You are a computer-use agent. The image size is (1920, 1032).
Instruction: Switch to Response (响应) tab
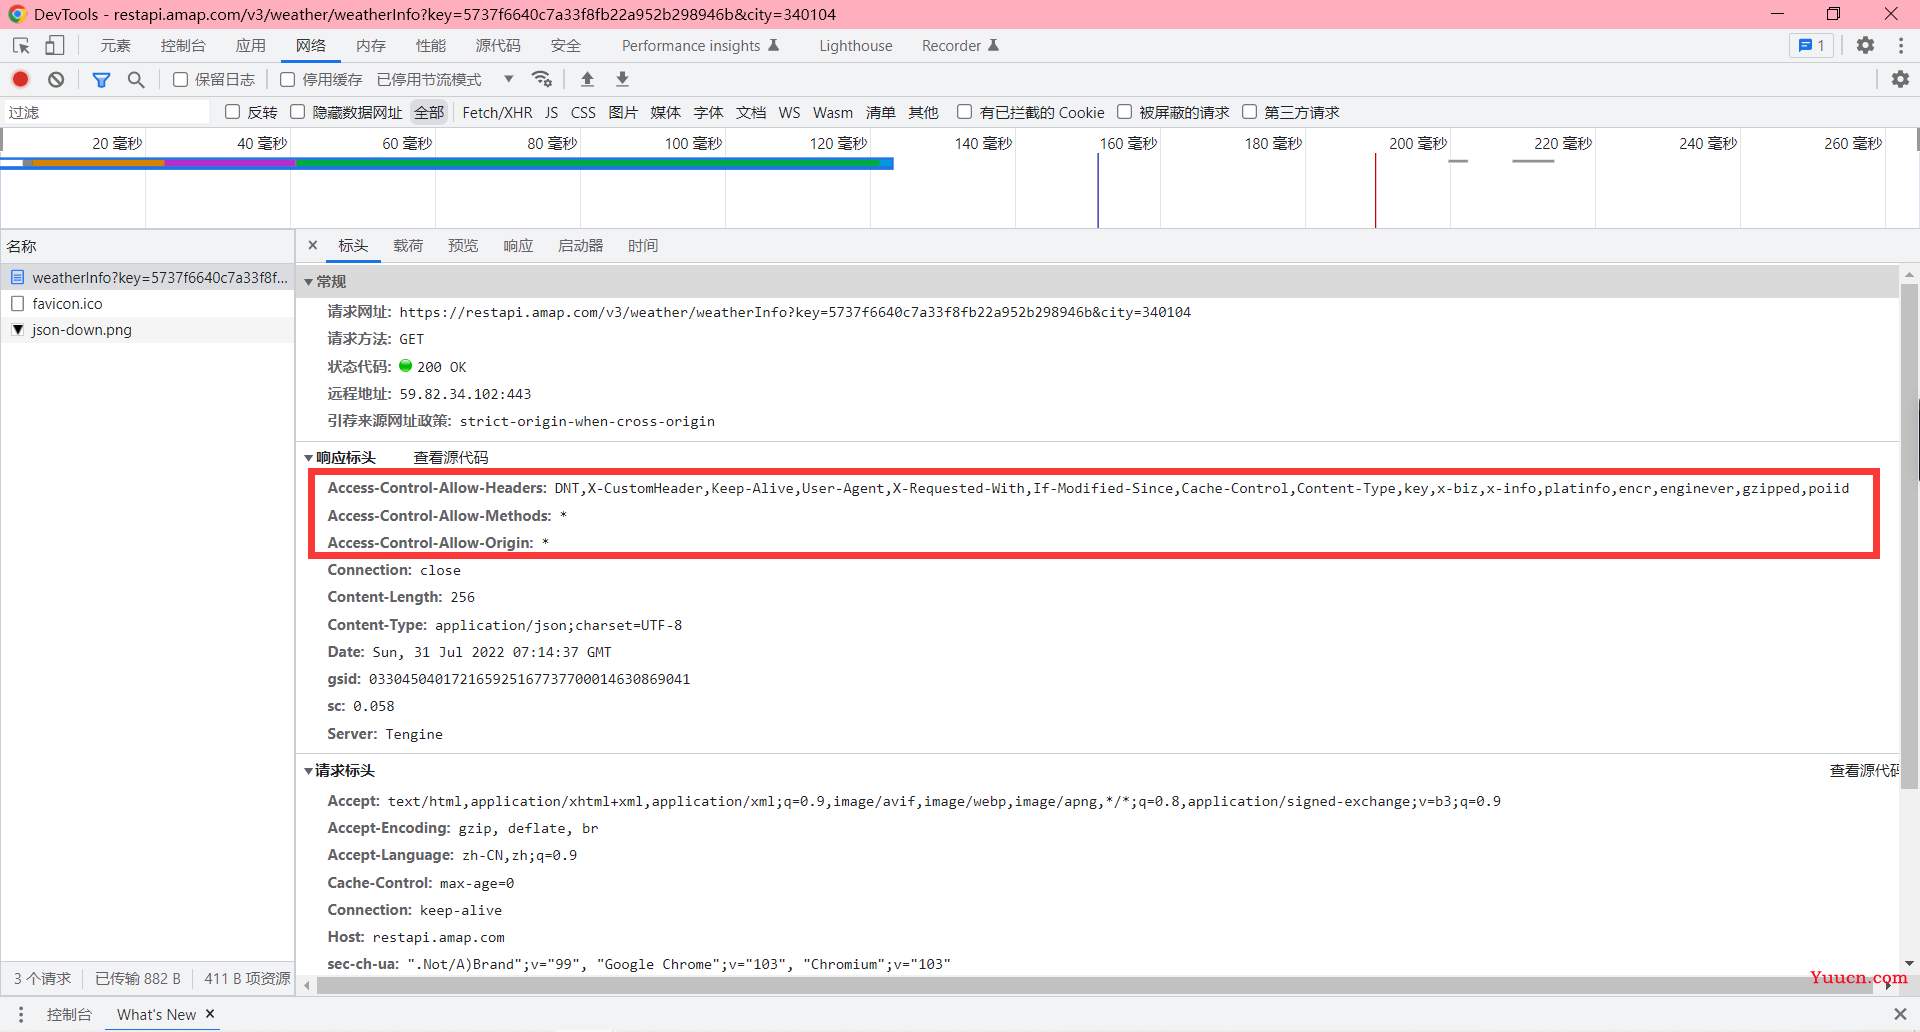[518, 245]
